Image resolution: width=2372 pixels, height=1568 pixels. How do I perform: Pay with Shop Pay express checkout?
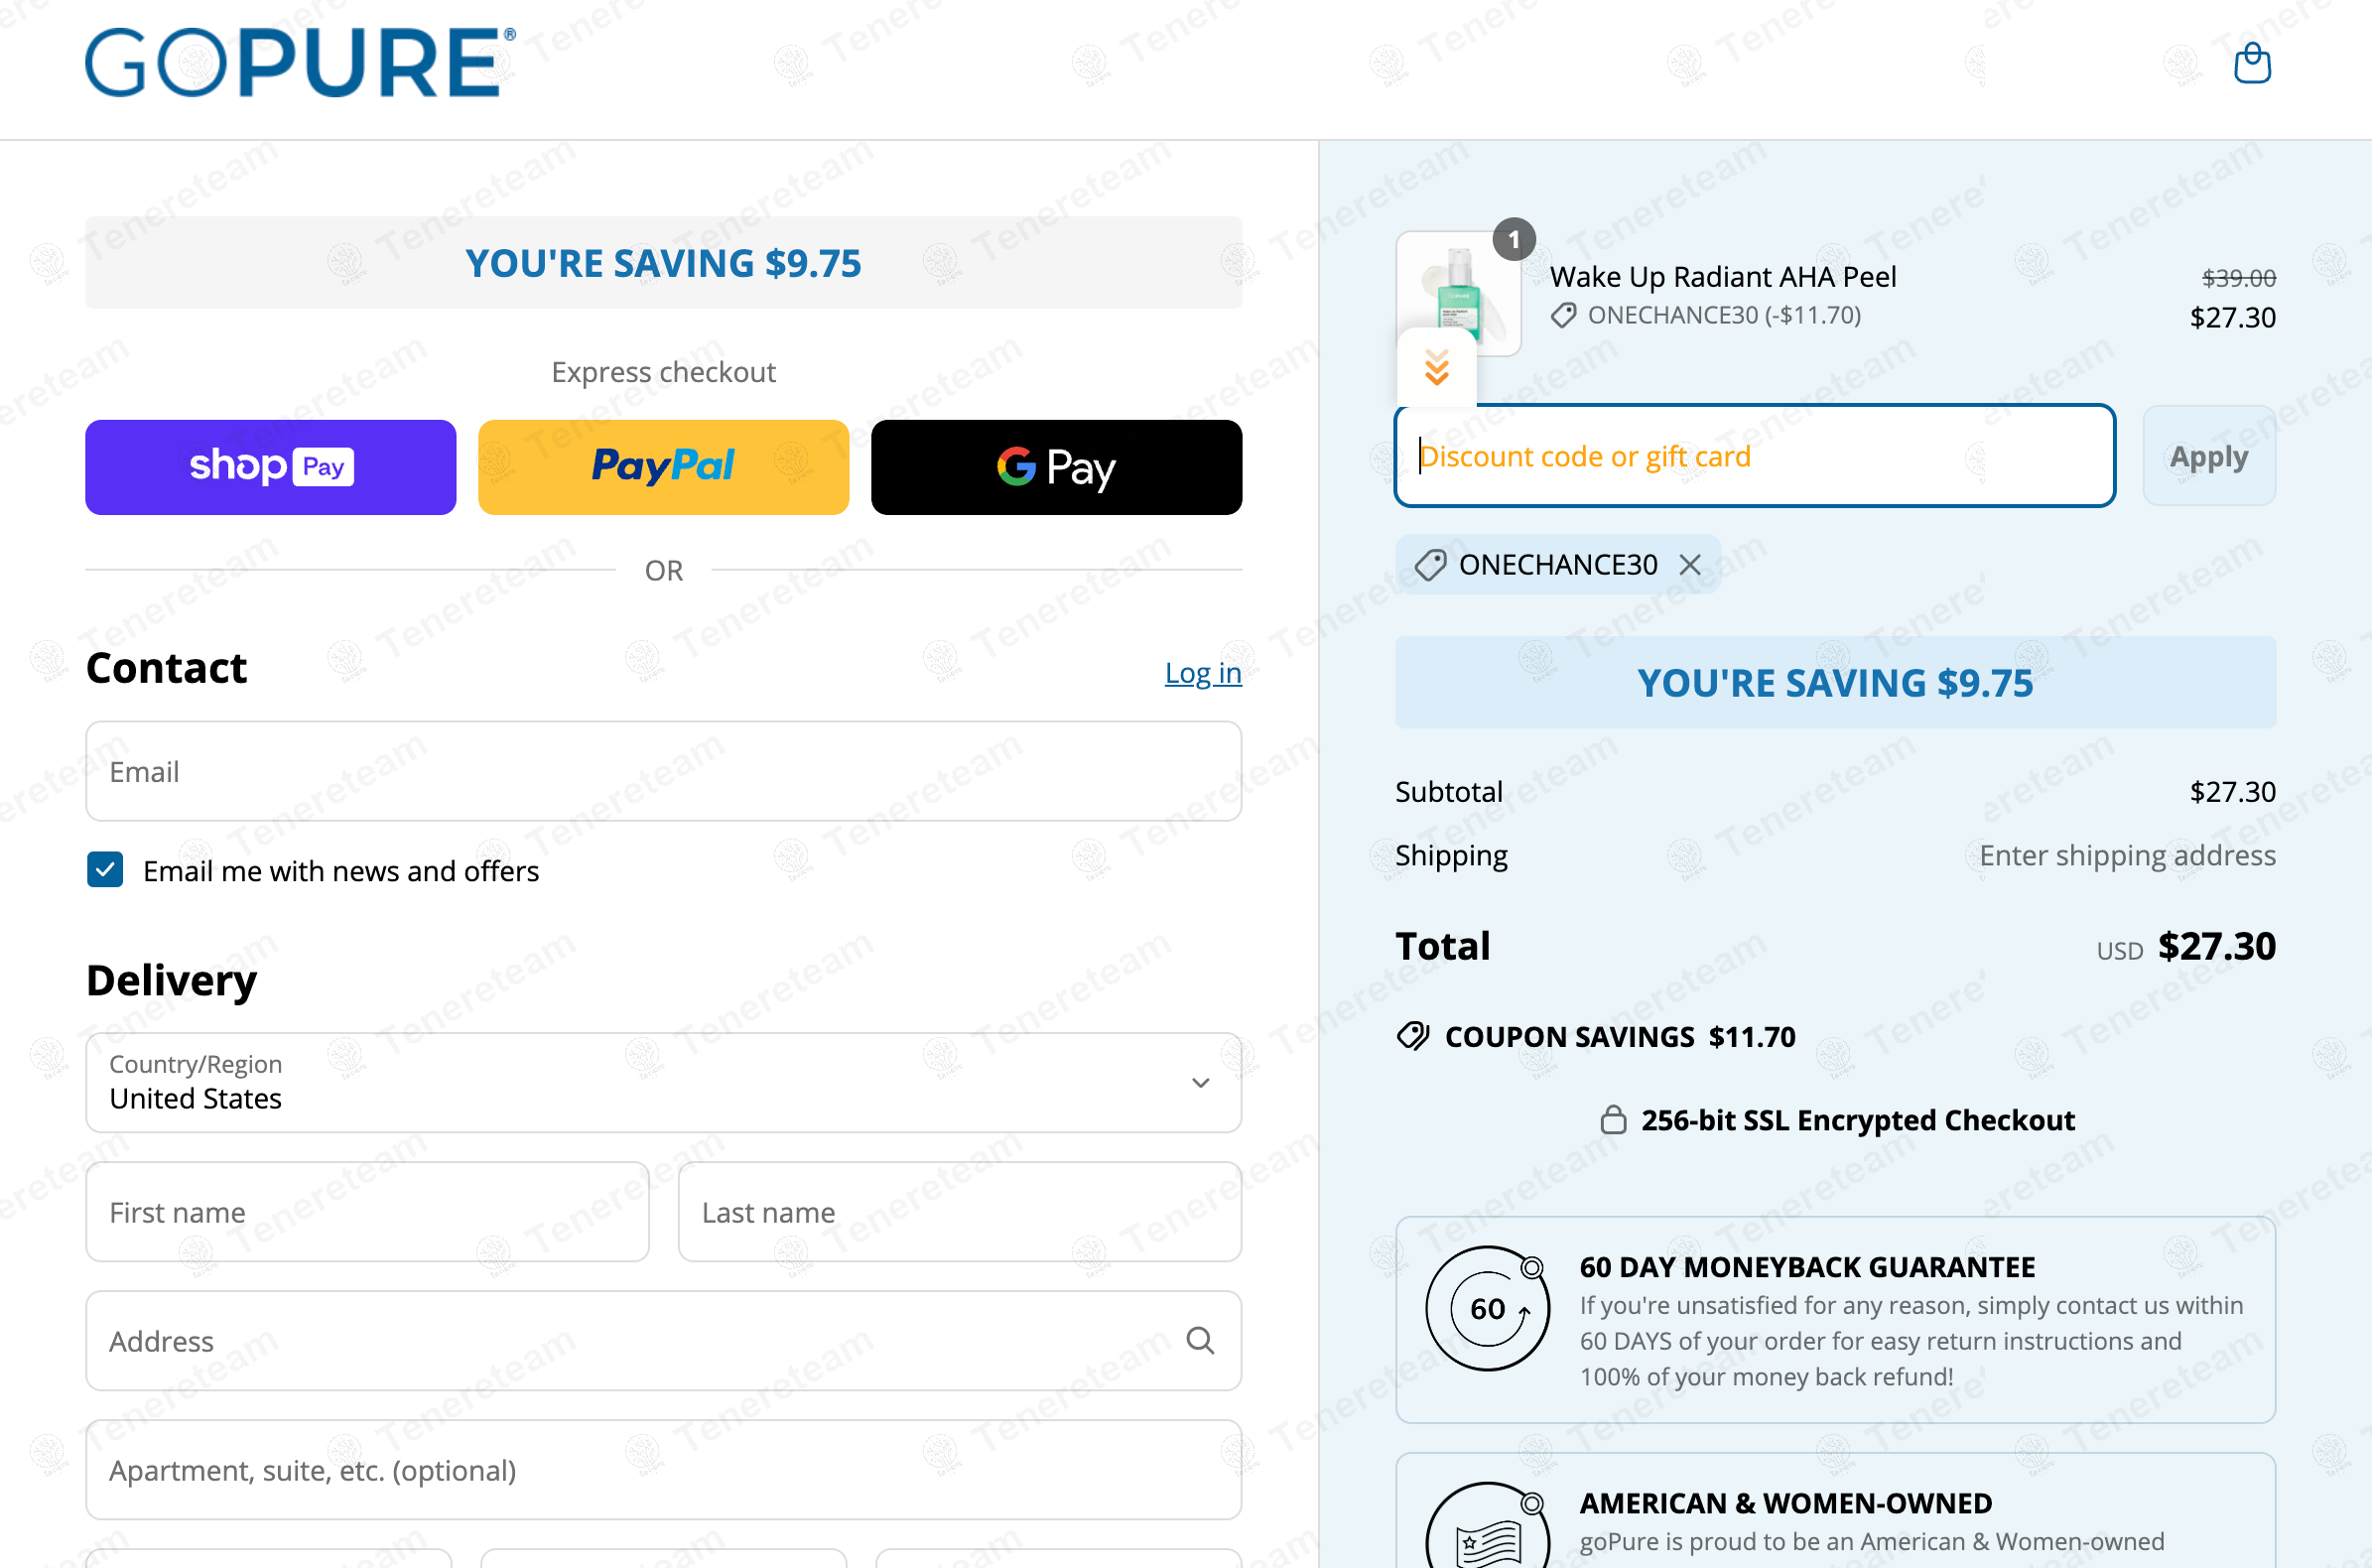coord(270,467)
